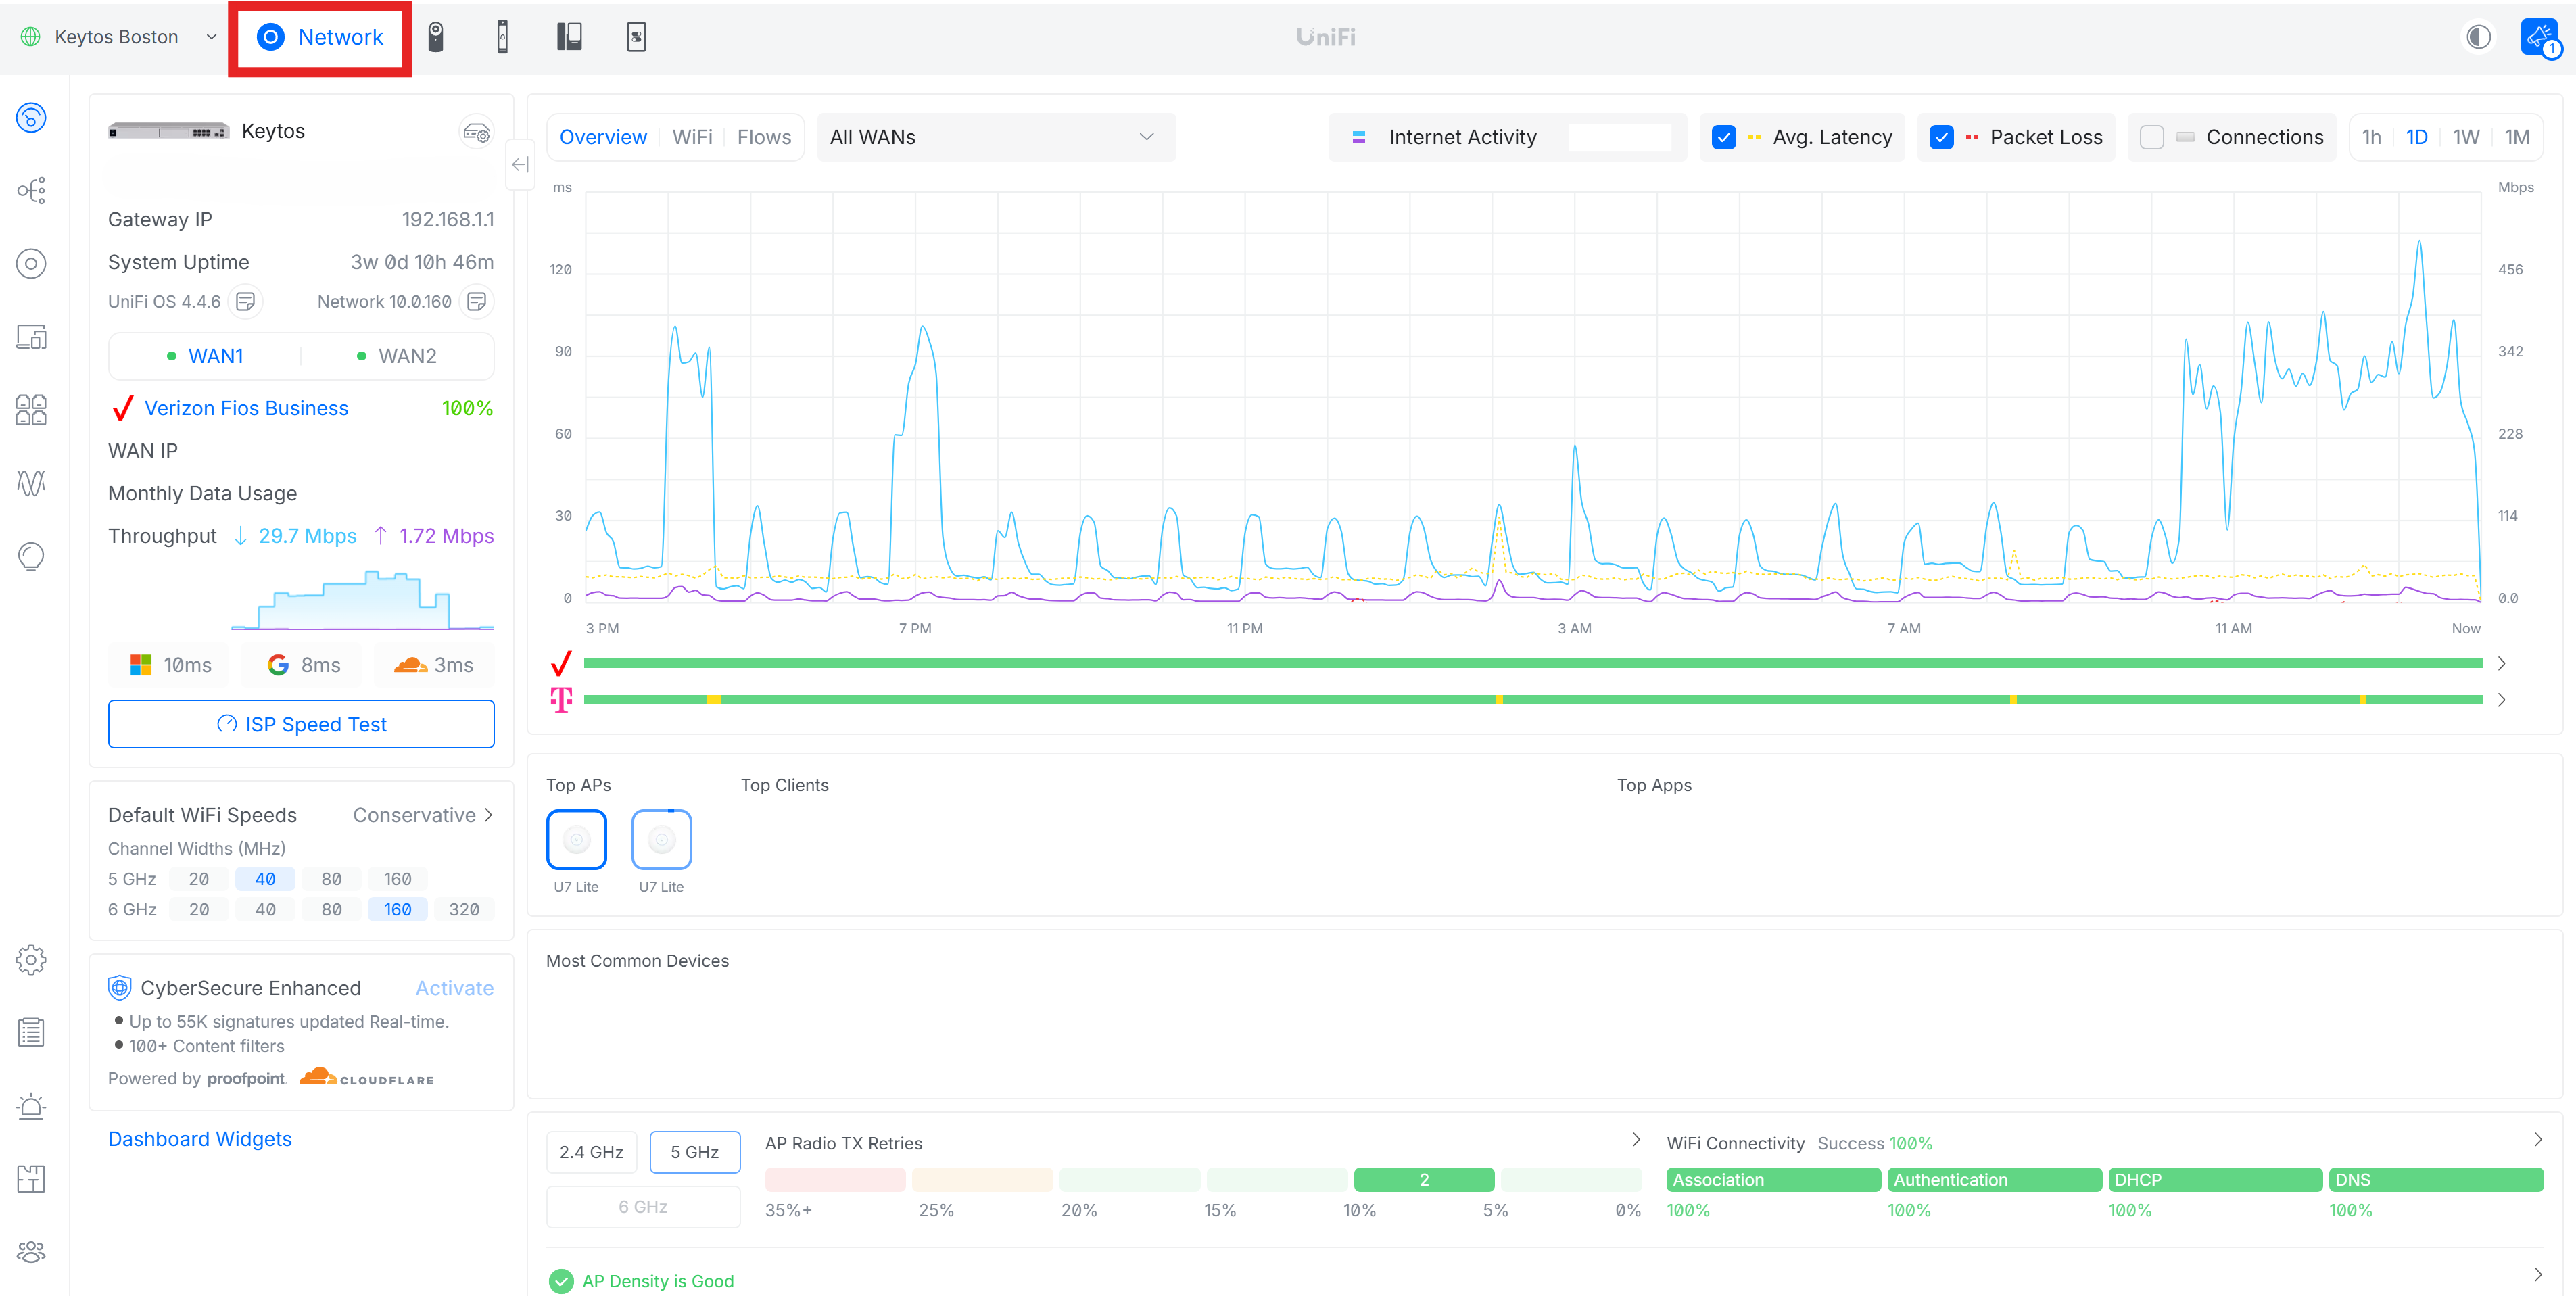Switch to the WiFi tab
Screen dimensions: 2576x1296
[x=692, y=137]
